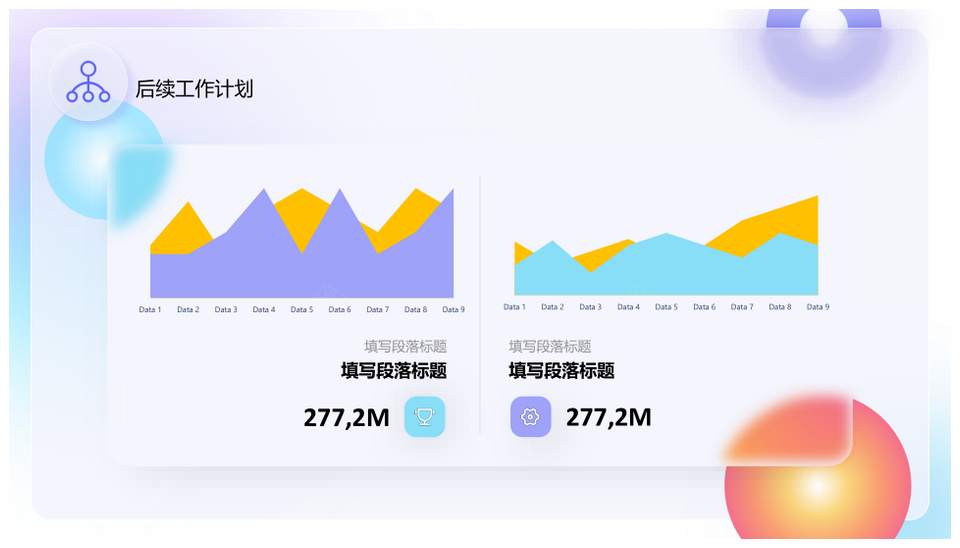The image size is (960, 548).
Task: Select the 277,2M value beside the gear icon
Action: pyautogui.click(x=608, y=418)
